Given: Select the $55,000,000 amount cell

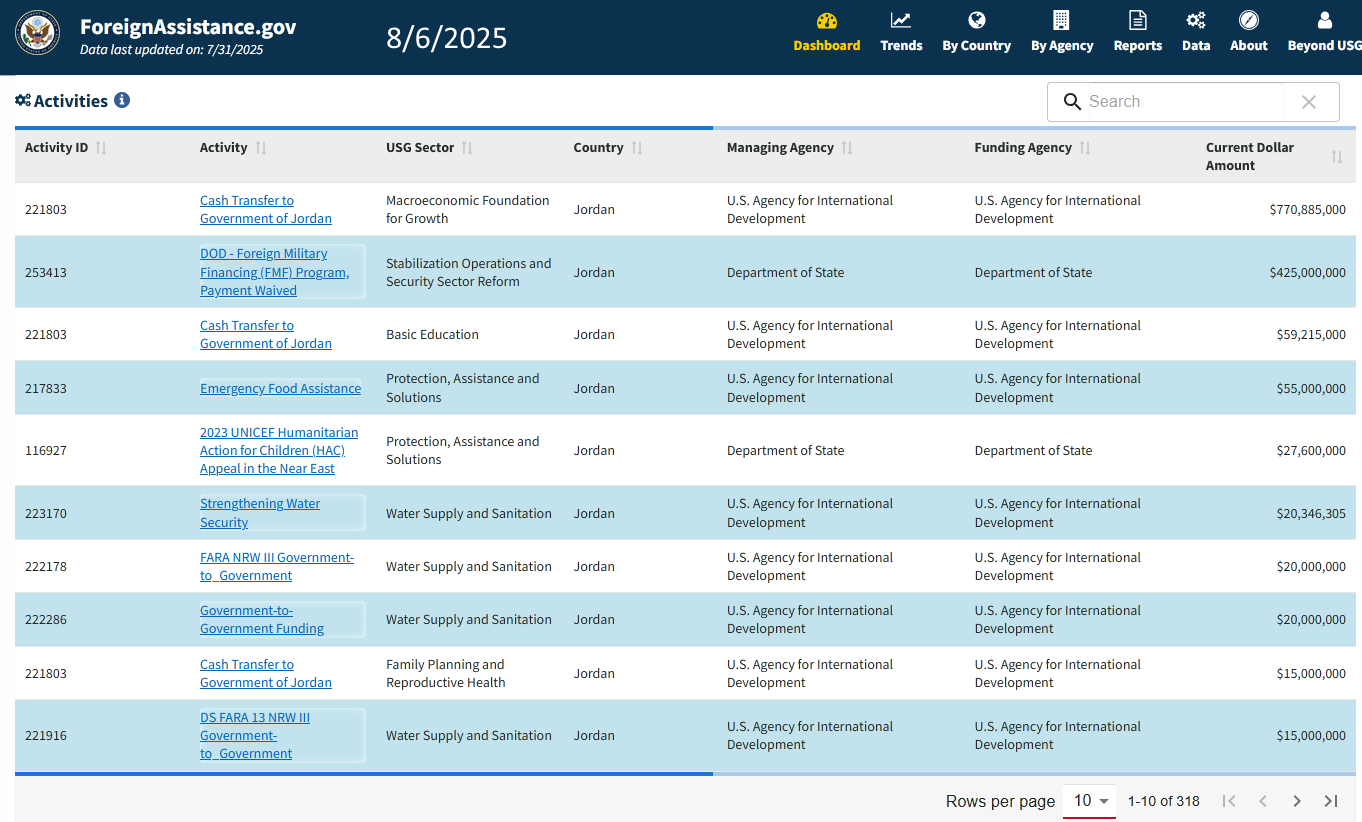Looking at the screenshot, I should coord(1311,389).
